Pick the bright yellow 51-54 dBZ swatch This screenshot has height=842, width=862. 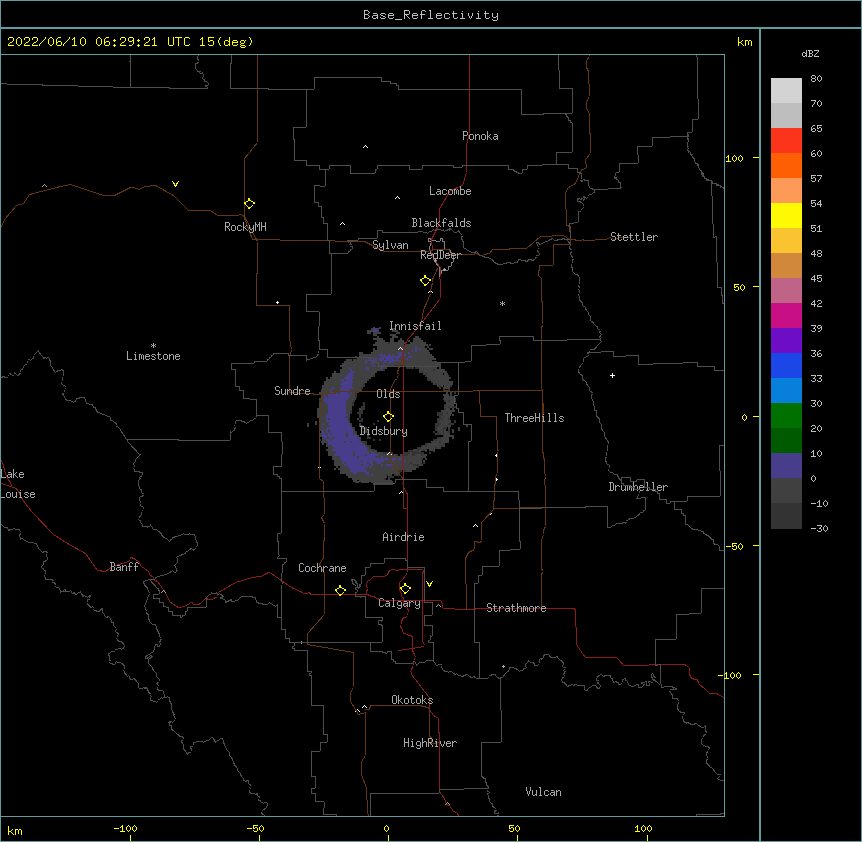tap(786, 215)
